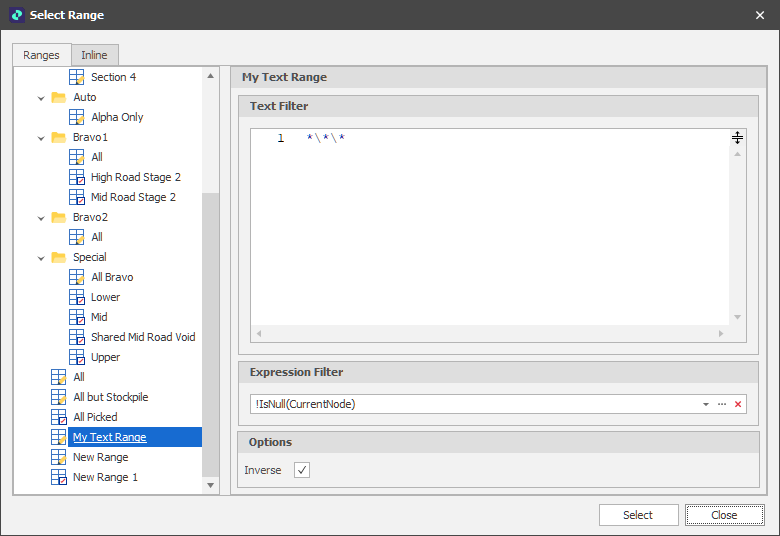
Task: Collapse the Special folder
Action: [x=41, y=258]
